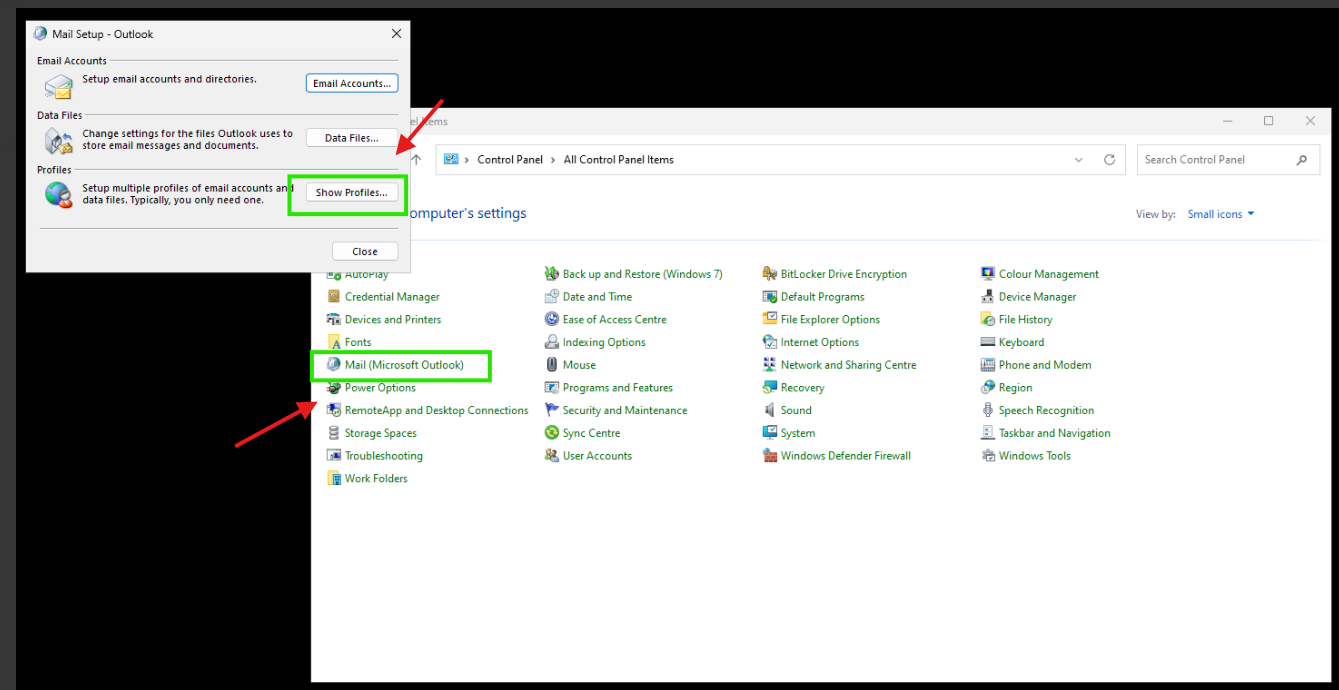The height and width of the screenshot is (690, 1339).
Task: Click the Date and Time icon
Action: coord(552,297)
